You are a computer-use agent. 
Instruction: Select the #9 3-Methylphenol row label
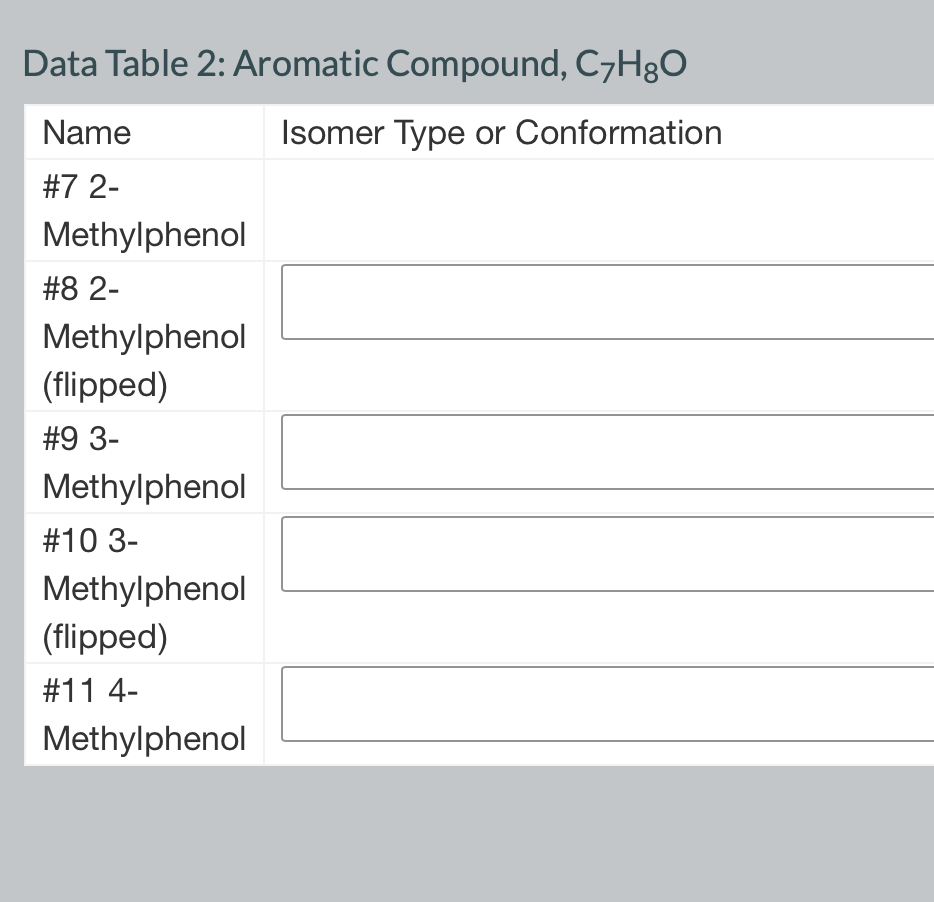tap(144, 462)
